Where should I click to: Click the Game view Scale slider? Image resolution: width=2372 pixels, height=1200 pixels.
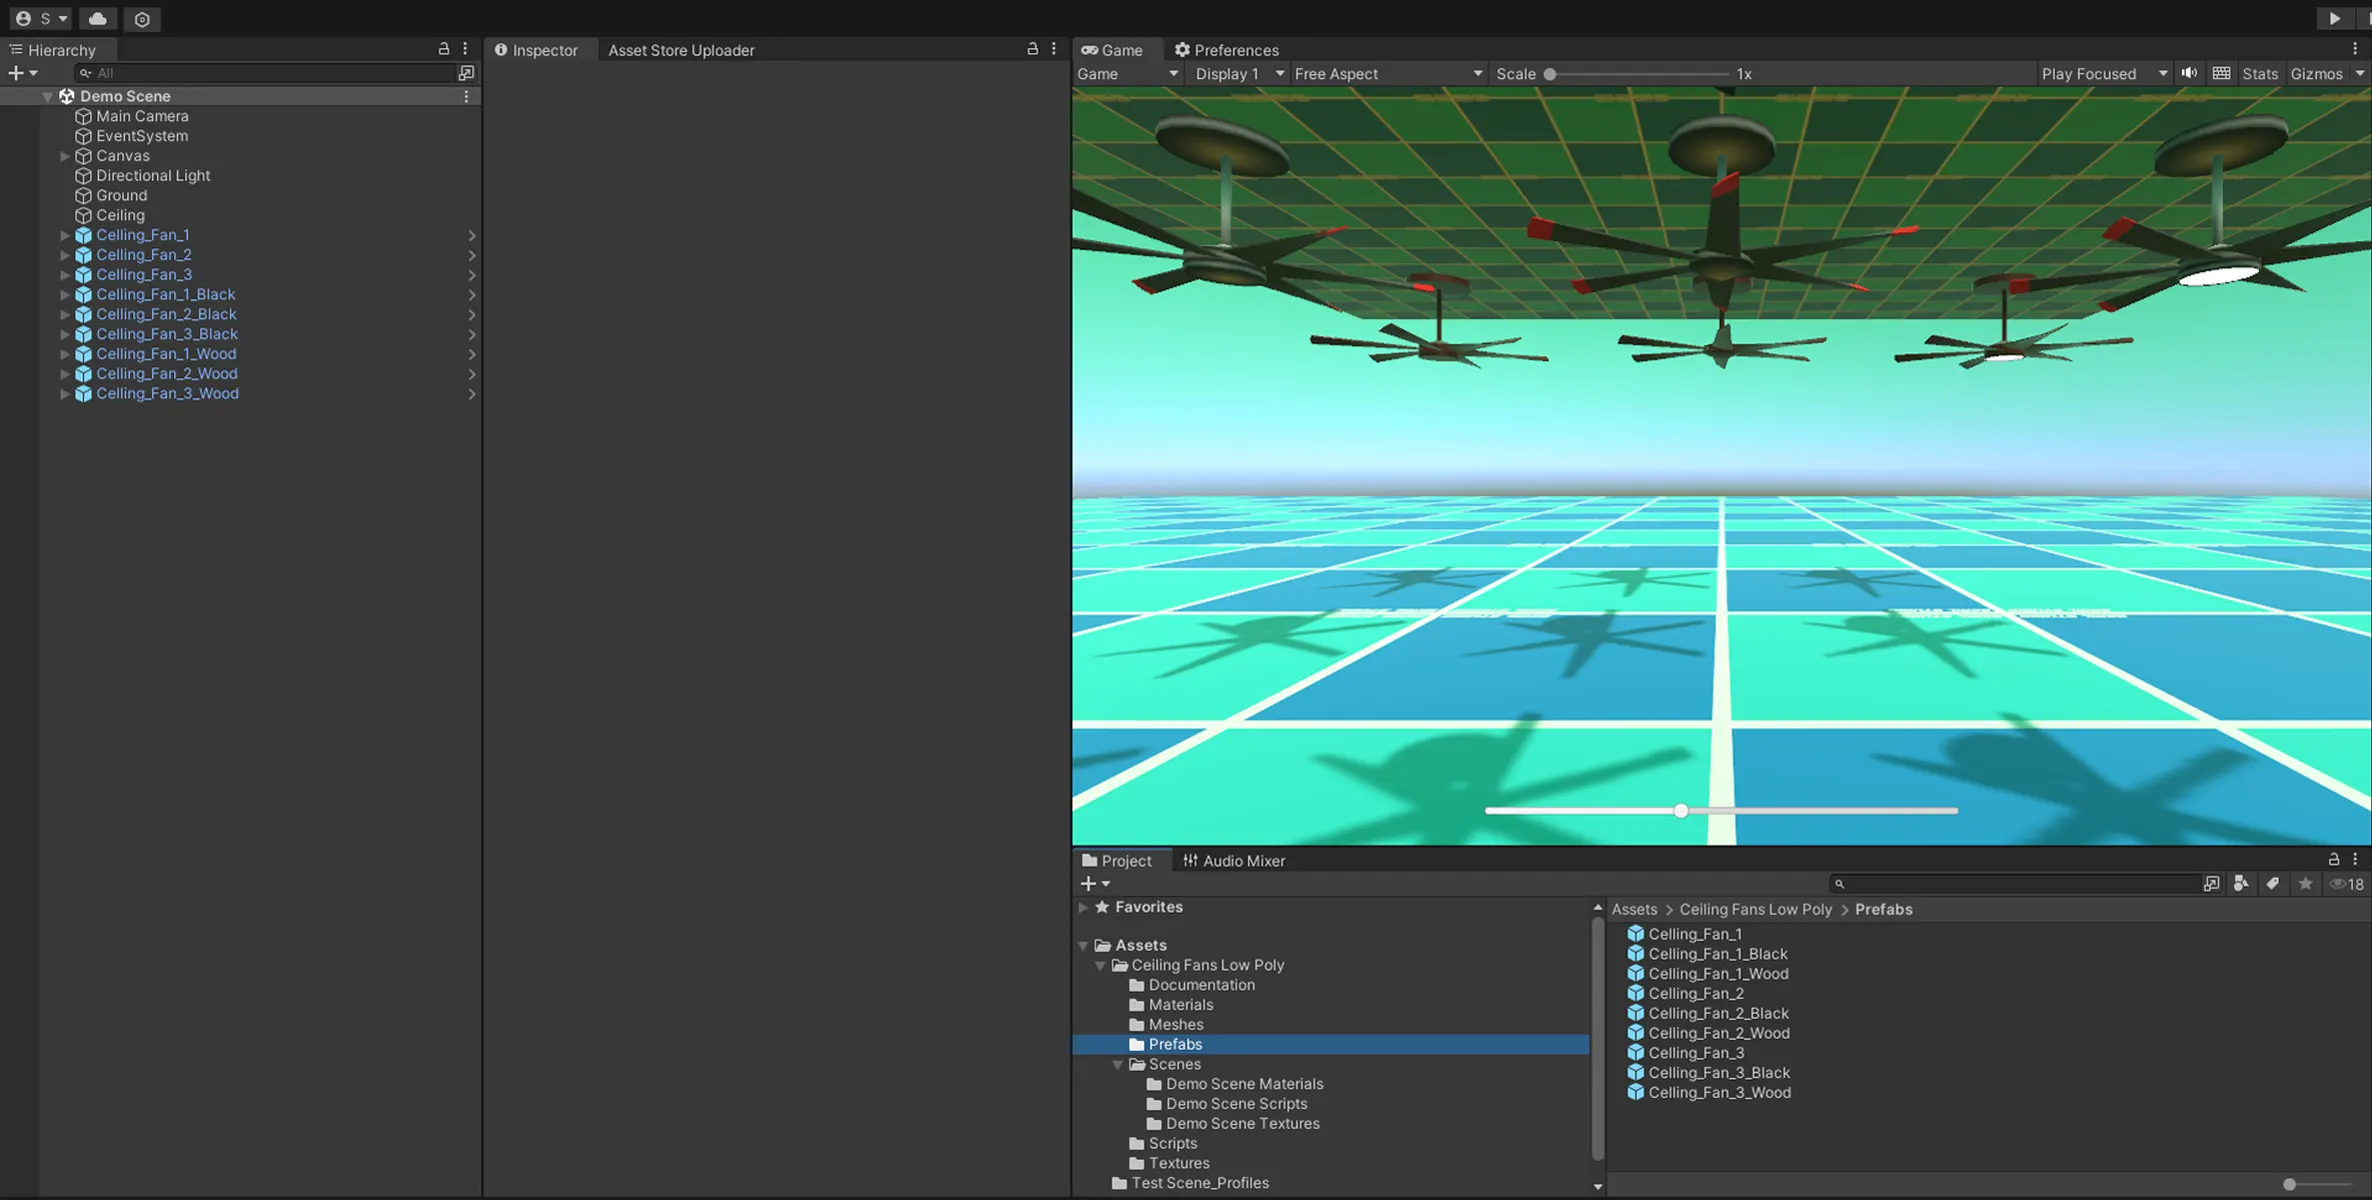1638,74
